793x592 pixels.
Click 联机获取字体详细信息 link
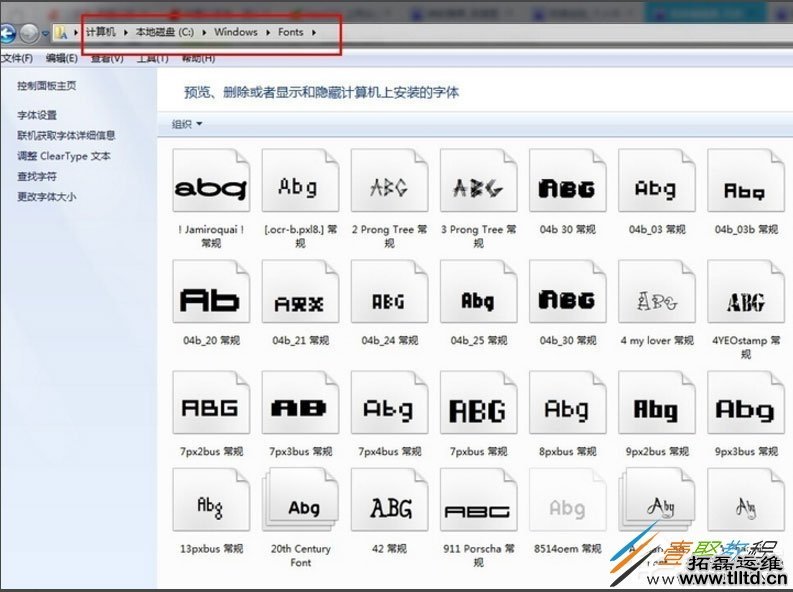click(66, 135)
